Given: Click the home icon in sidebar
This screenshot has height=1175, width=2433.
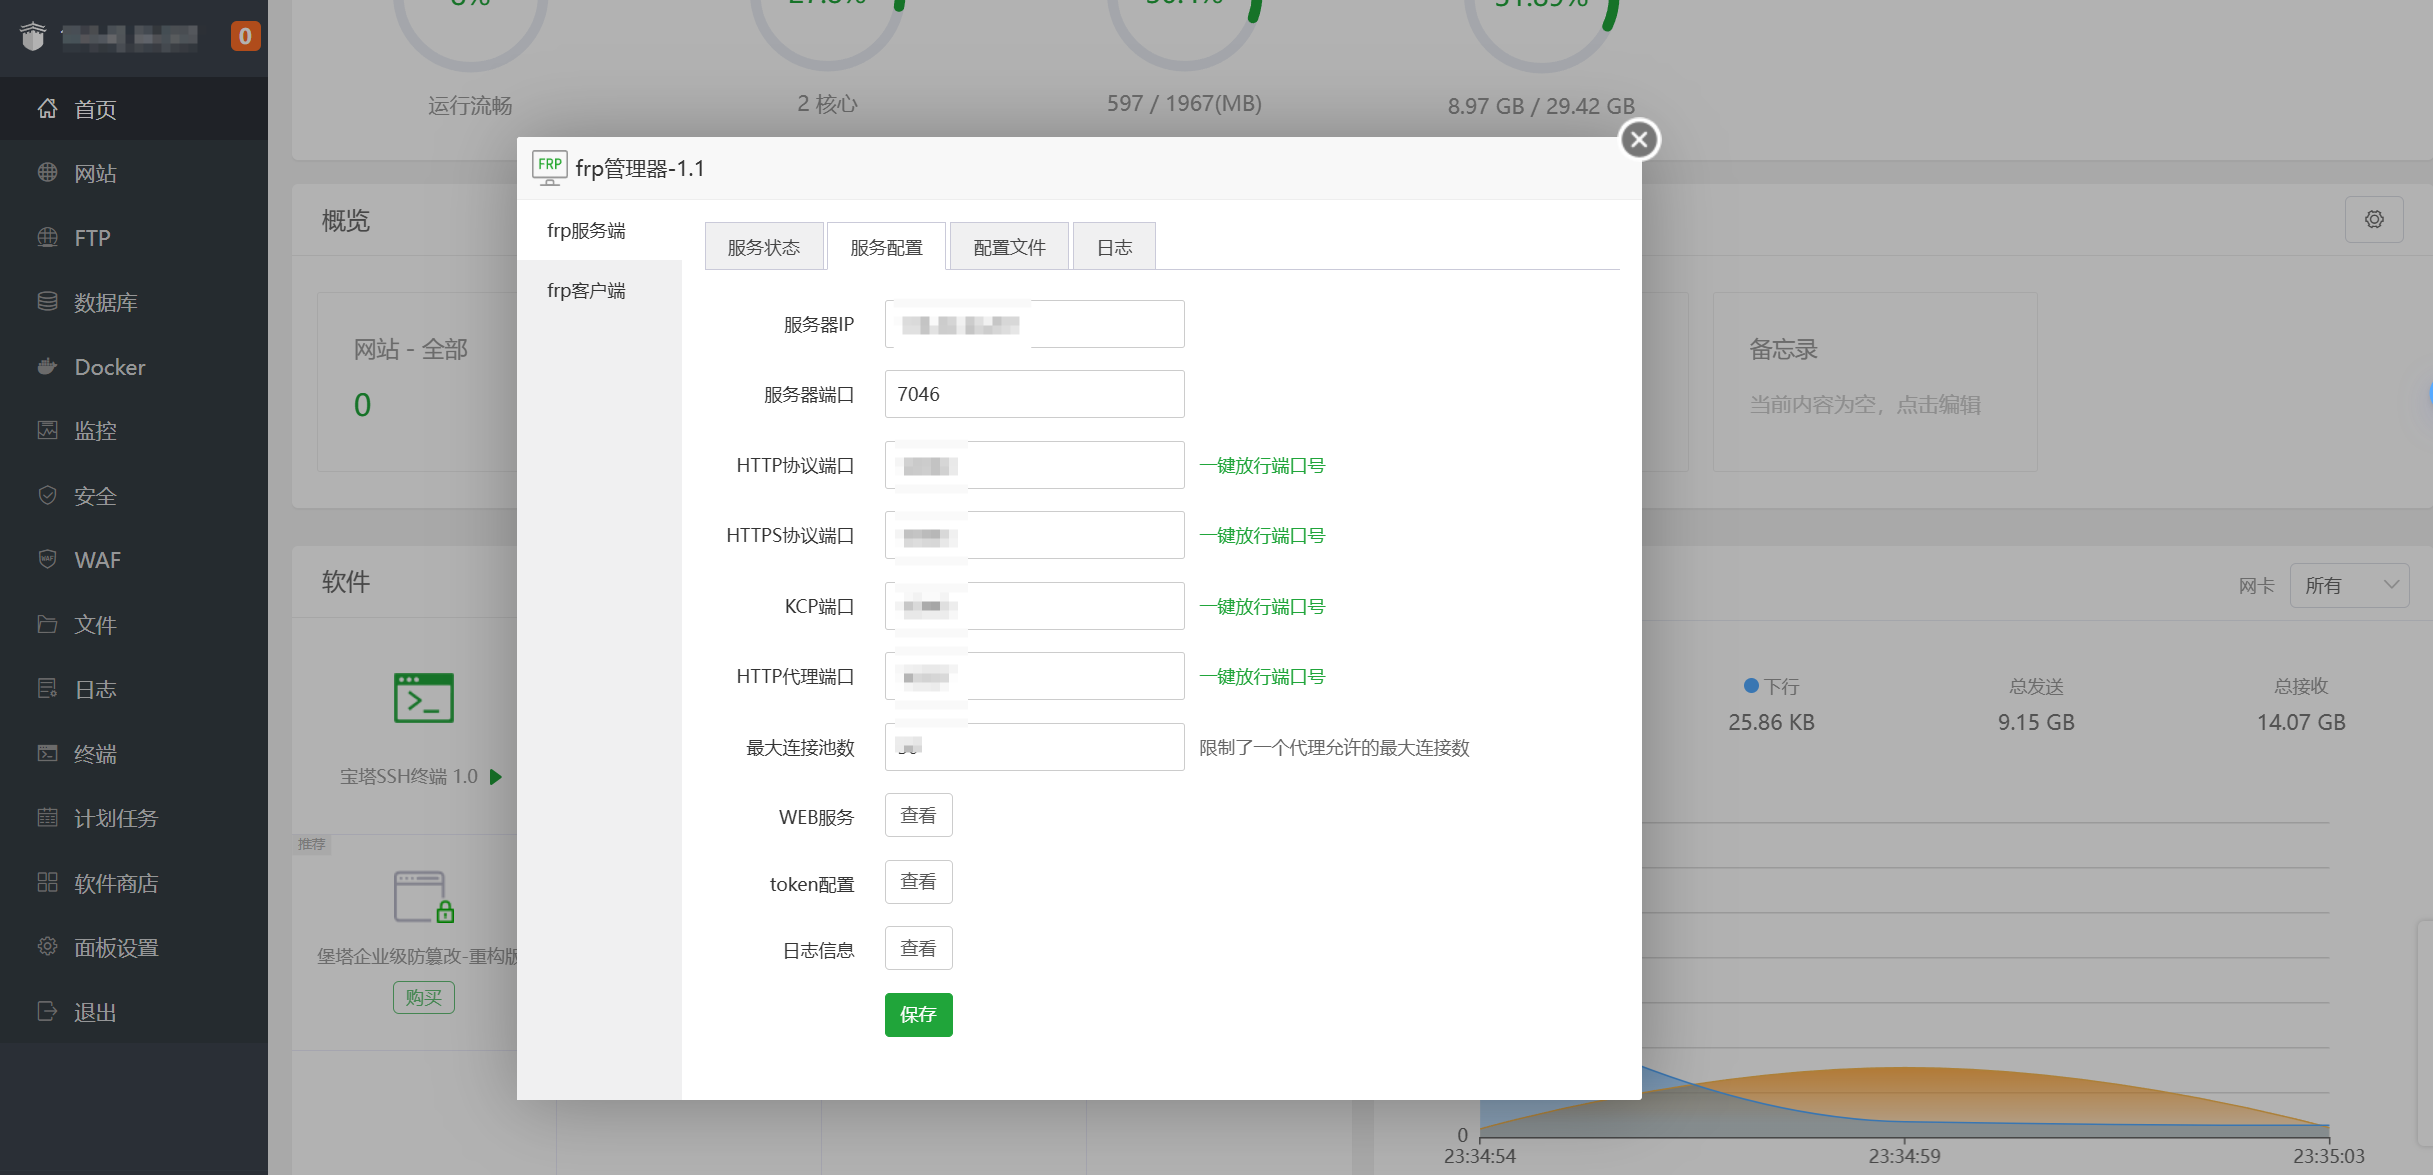Looking at the screenshot, I should [47, 108].
